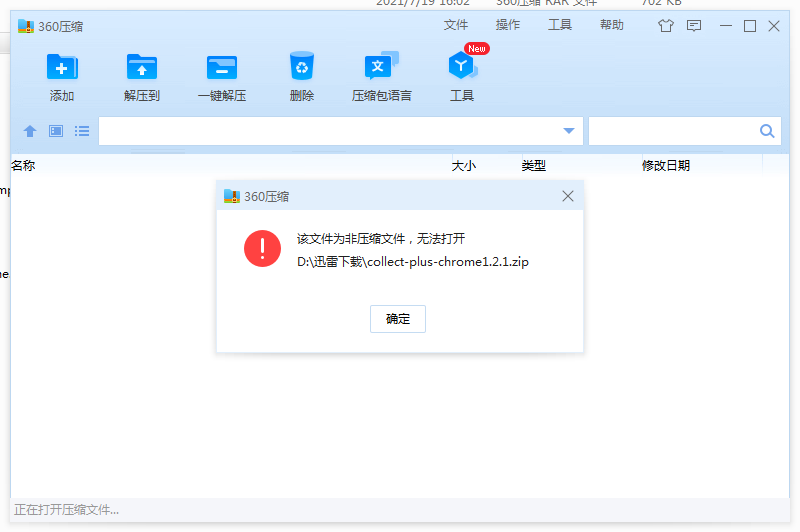Image resolution: width=800 pixels, height=532 pixels.
Task: Click the 删除 (Delete) trash icon
Action: [x=302, y=66]
